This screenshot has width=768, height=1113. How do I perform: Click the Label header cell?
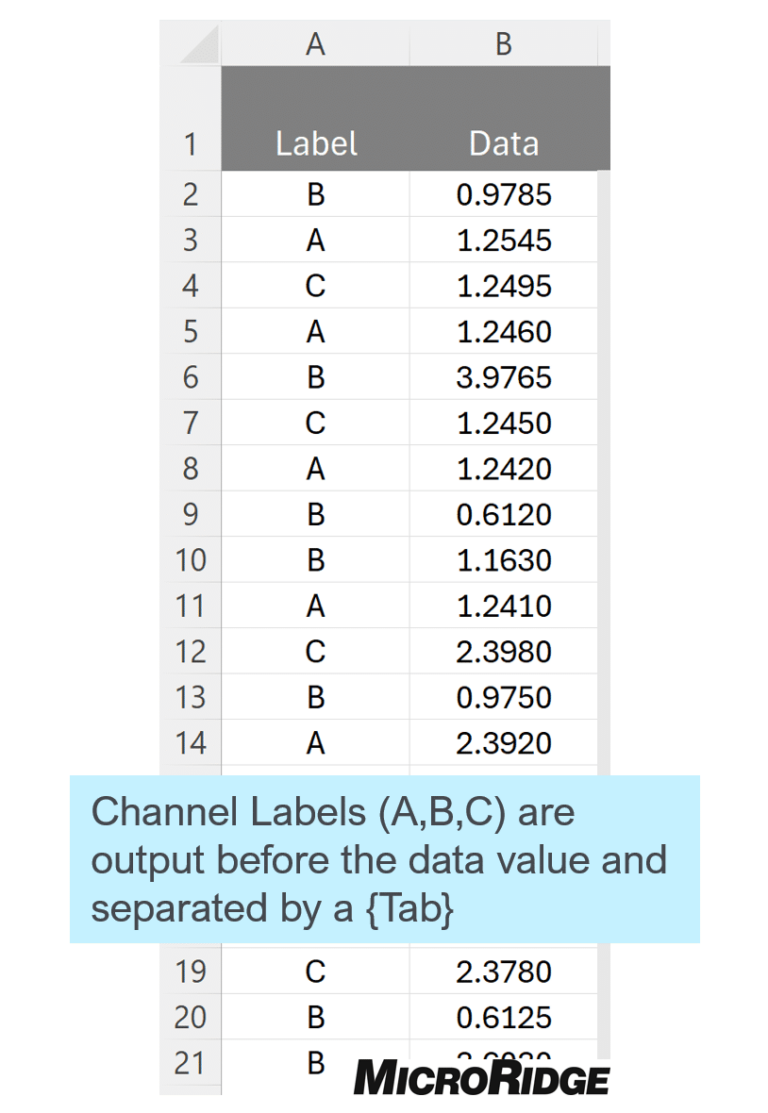tap(315, 119)
